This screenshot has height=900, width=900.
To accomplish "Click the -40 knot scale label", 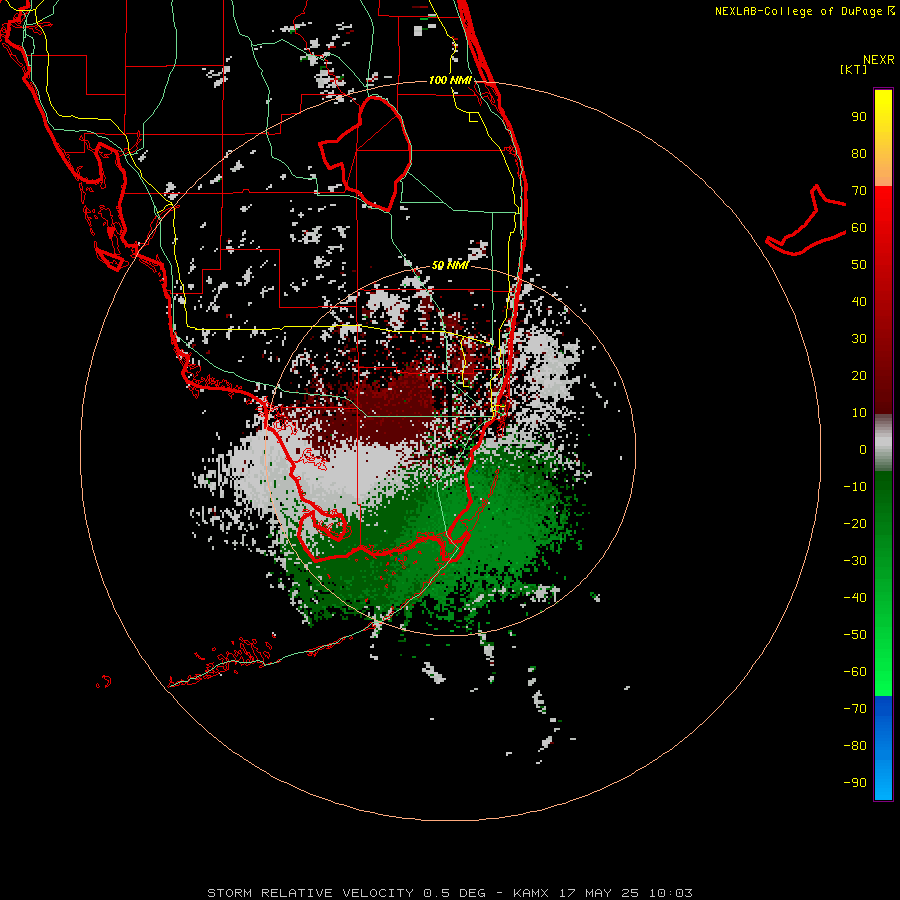I will [x=855, y=598].
